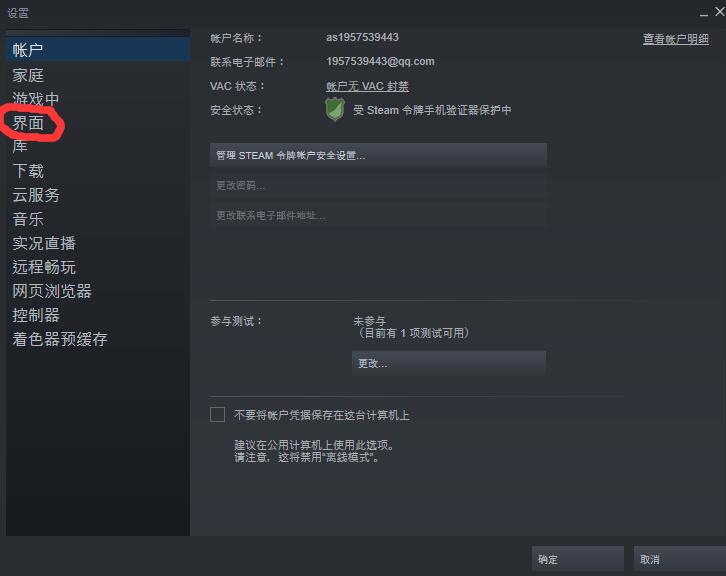726x576 pixels.
Task: Click the 更改密码 button
Action: tap(378, 185)
